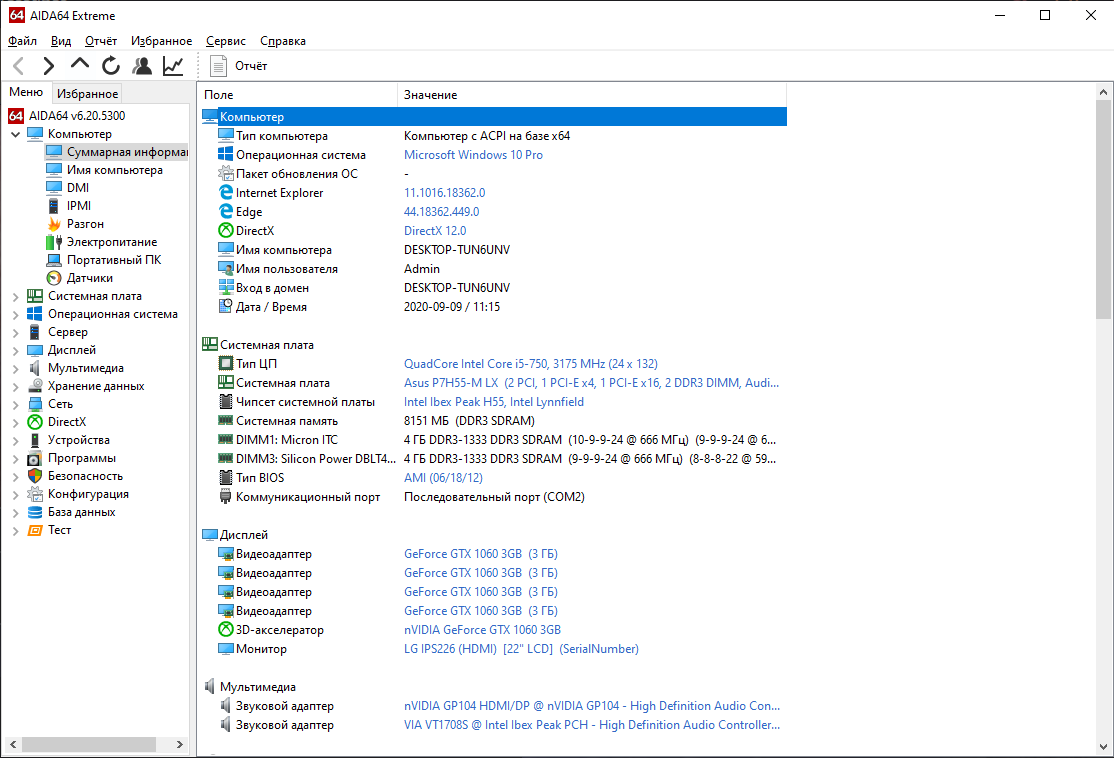Click the right panel vertical scrollbar thumb
The width and height of the screenshot is (1114, 758).
pyautogui.click(x=1103, y=210)
